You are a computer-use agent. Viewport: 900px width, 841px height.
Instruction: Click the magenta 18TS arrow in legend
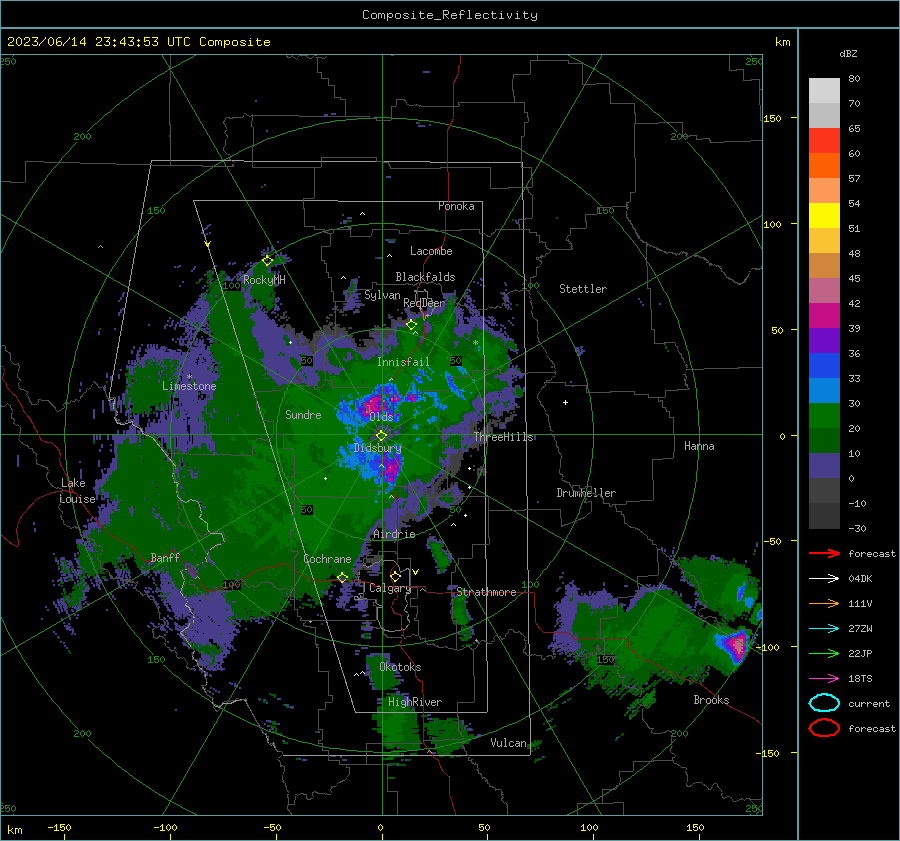[x=824, y=678]
